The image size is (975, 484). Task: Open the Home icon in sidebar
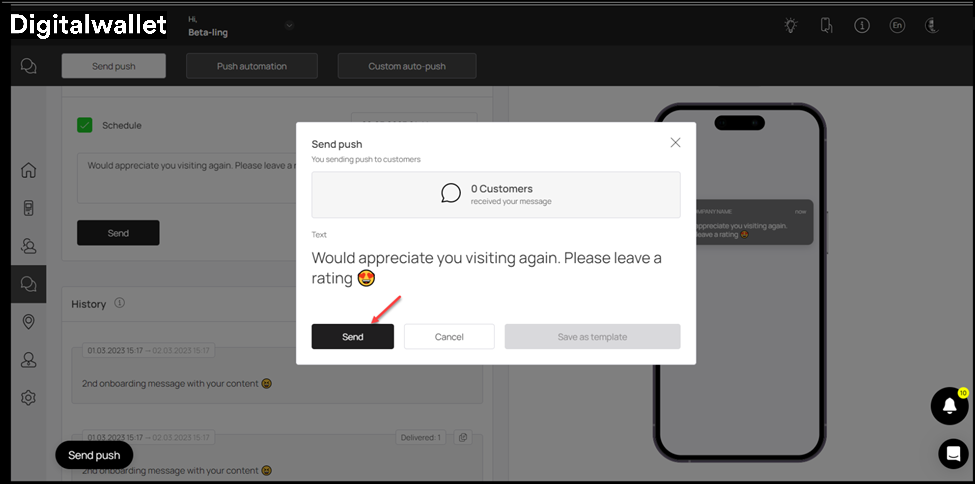(x=28, y=170)
